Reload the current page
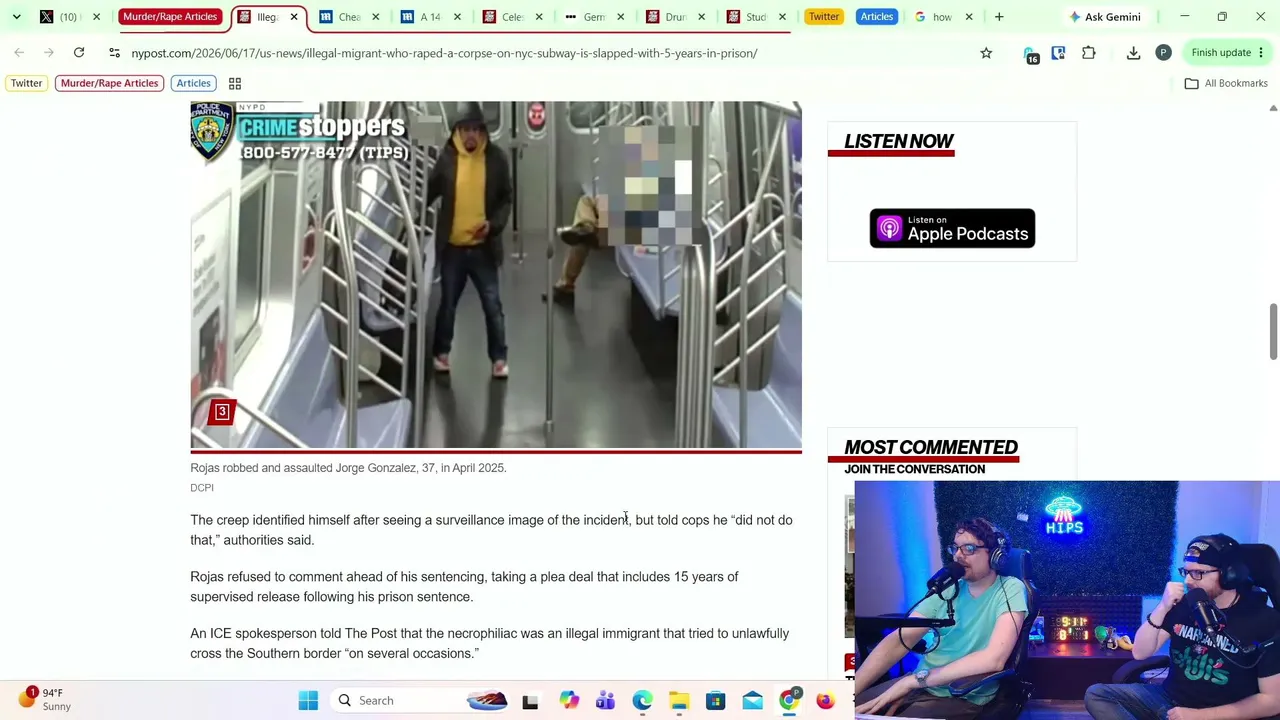 pos(79,53)
